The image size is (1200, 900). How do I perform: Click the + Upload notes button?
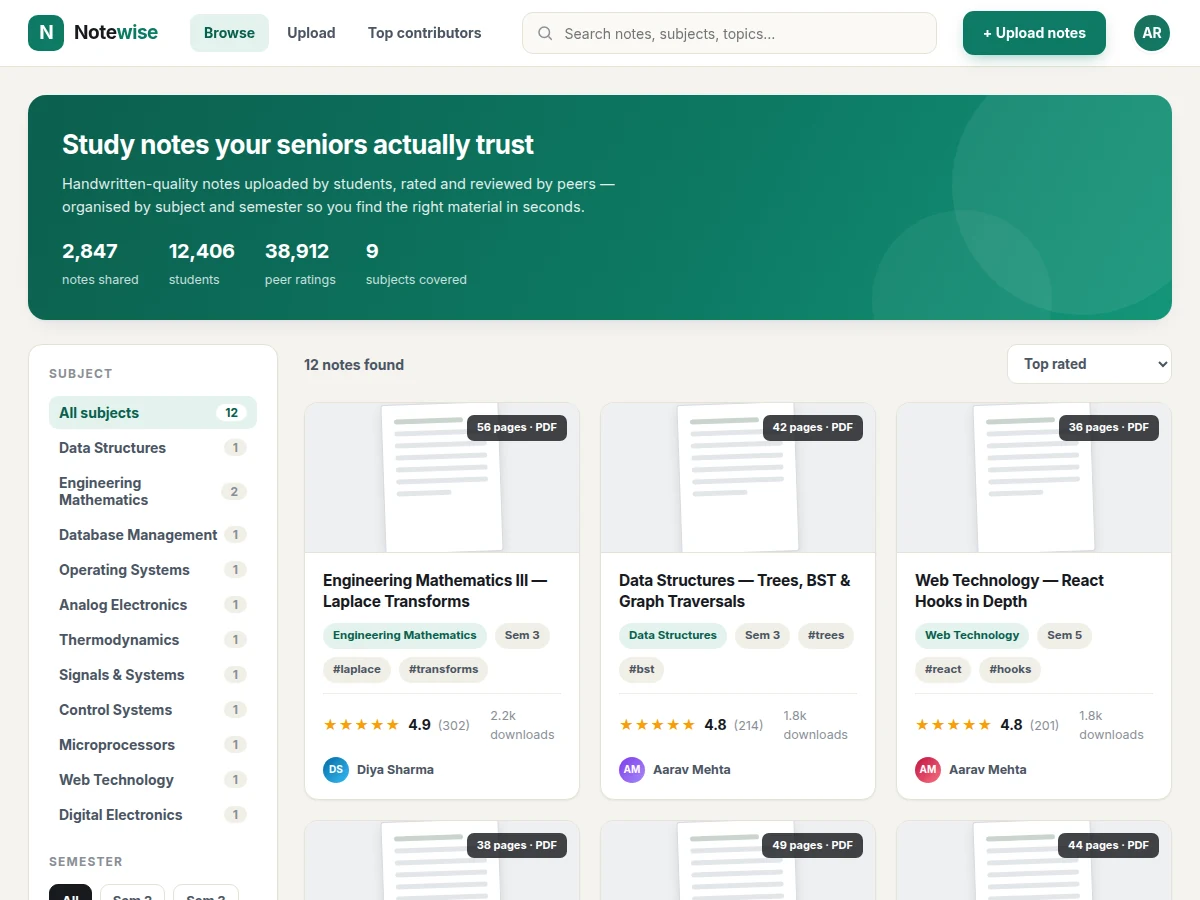point(1034,33)
